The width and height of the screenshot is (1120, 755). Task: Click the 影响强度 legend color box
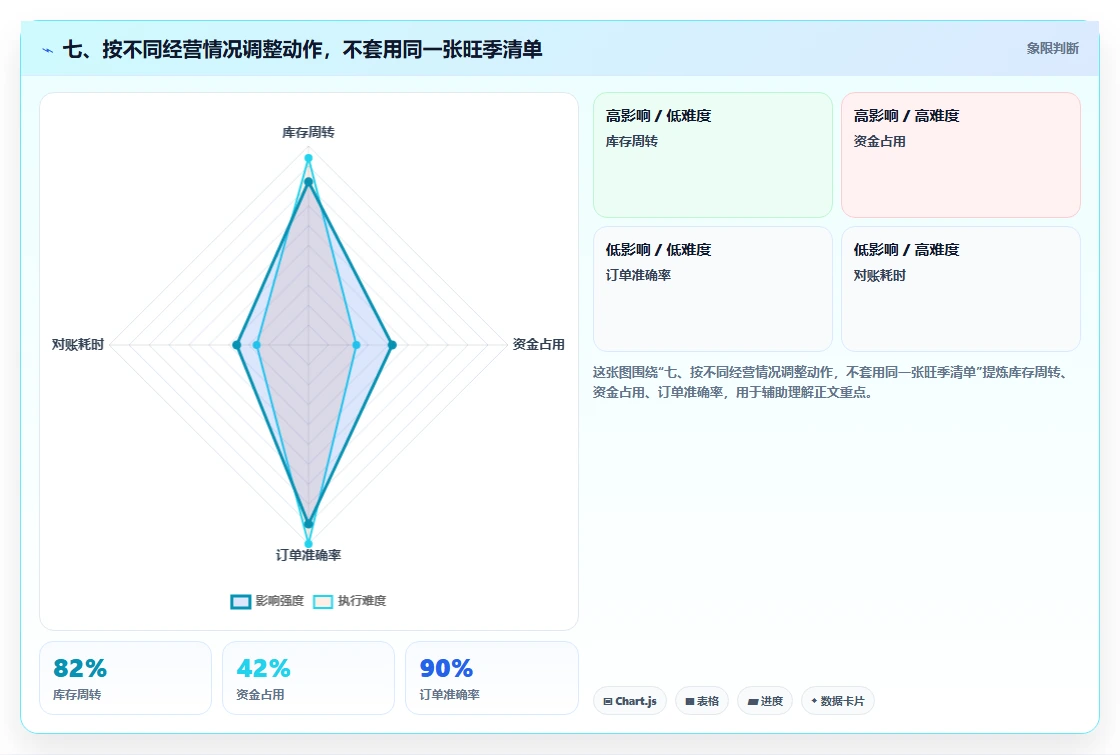pos(241,601)
